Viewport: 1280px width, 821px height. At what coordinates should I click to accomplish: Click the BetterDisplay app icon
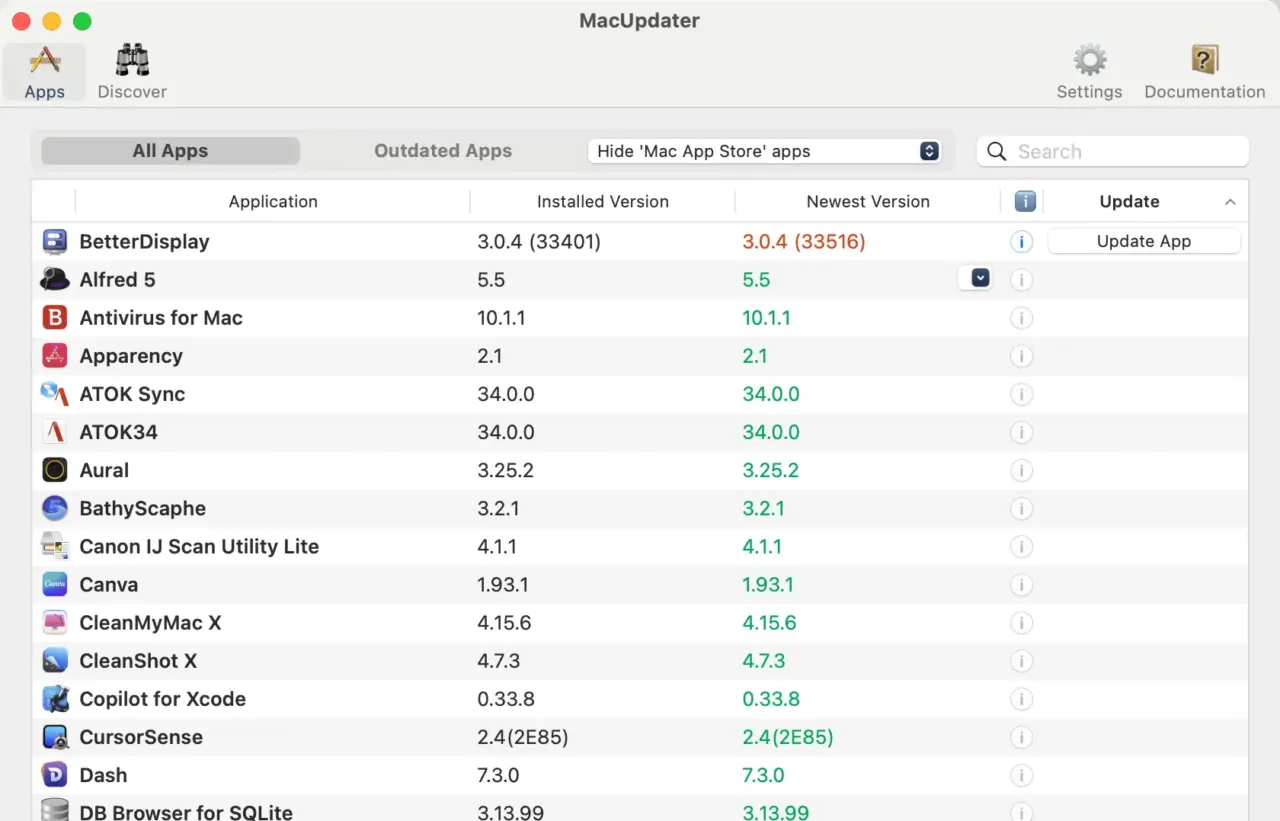pyautogui.click(x=54, y=241)
